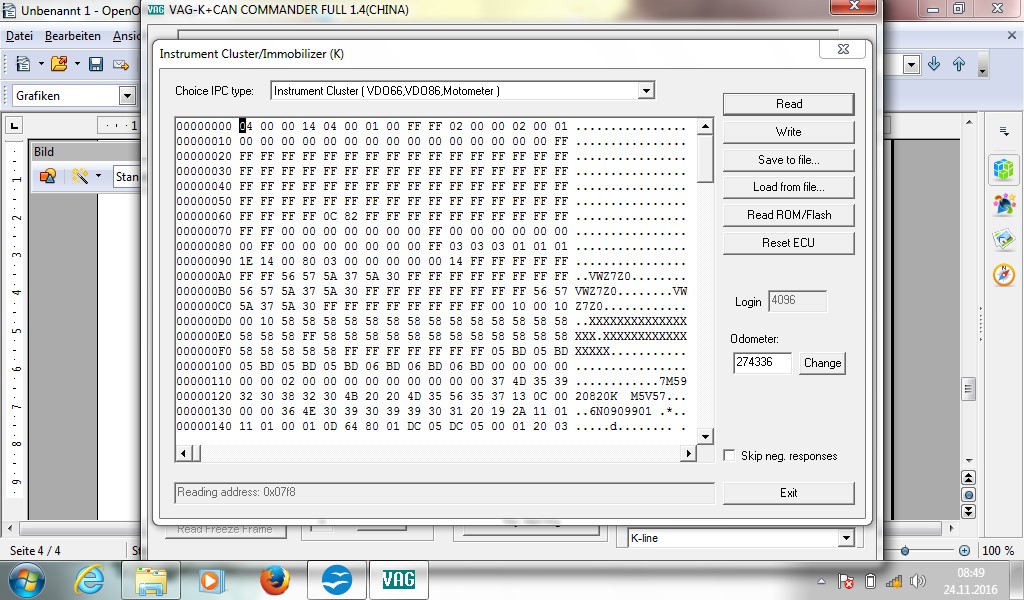The image size is (1024, 600).
Task: Close the OpenOffice document with the X
Action: click(1012, 35)
